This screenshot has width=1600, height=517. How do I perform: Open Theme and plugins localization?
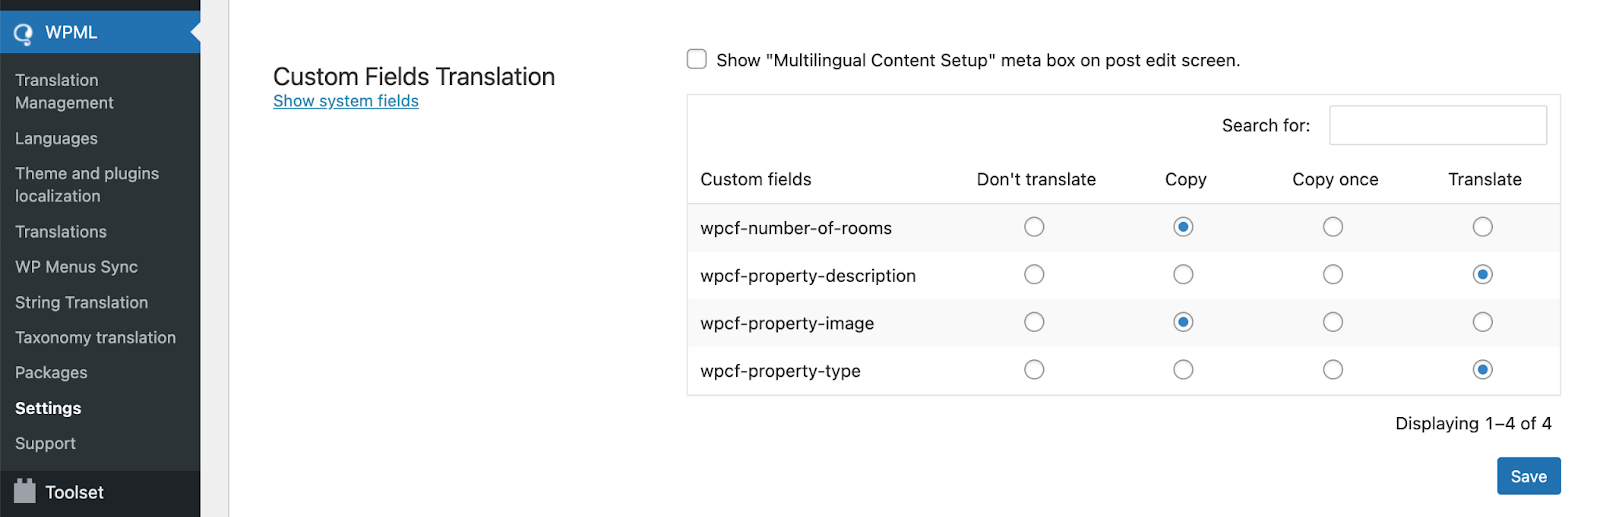[87, 185]
